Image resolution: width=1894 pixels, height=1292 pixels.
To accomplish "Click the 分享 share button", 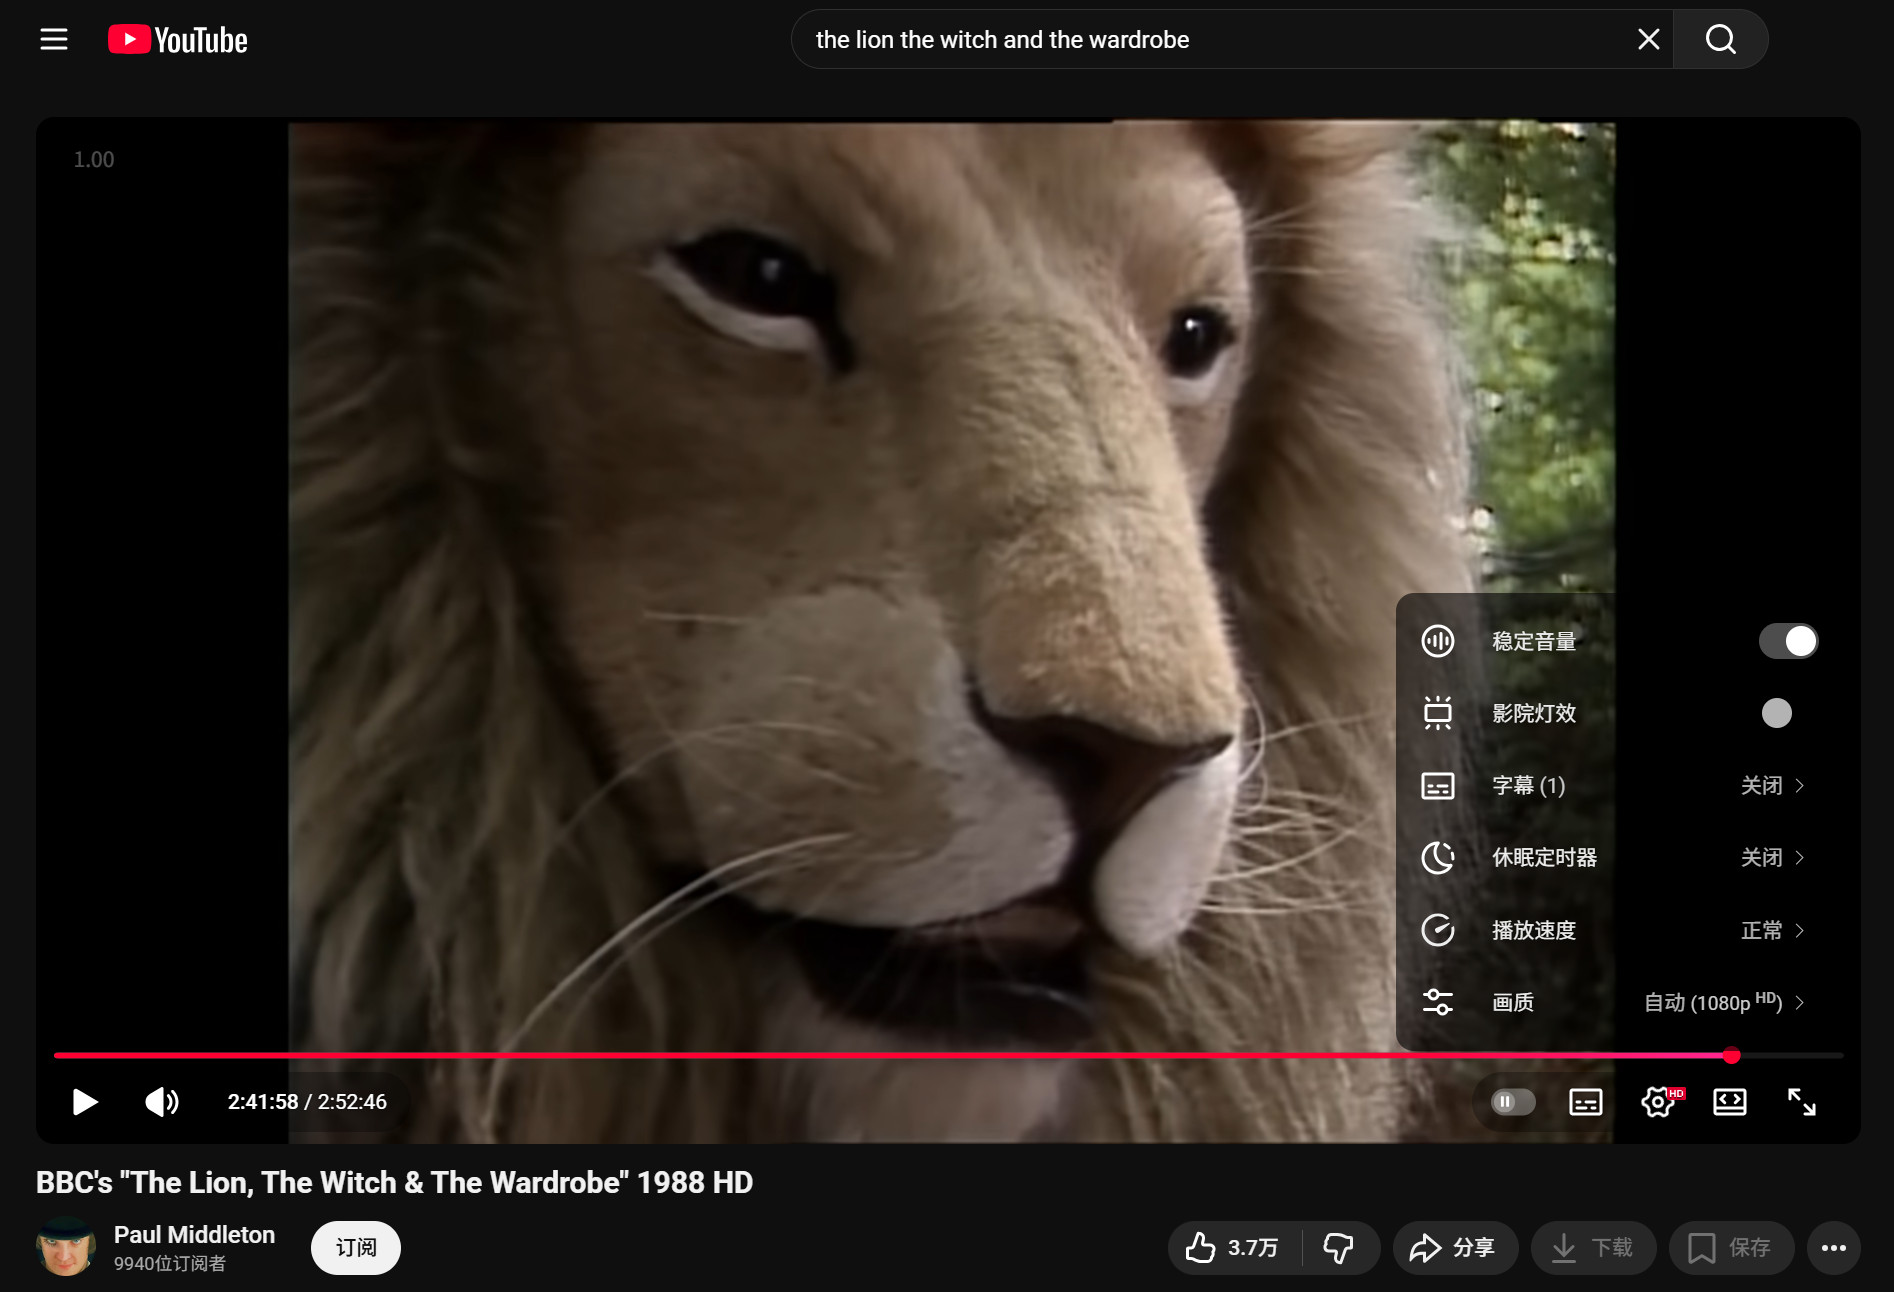I will pos(1454,1248).
